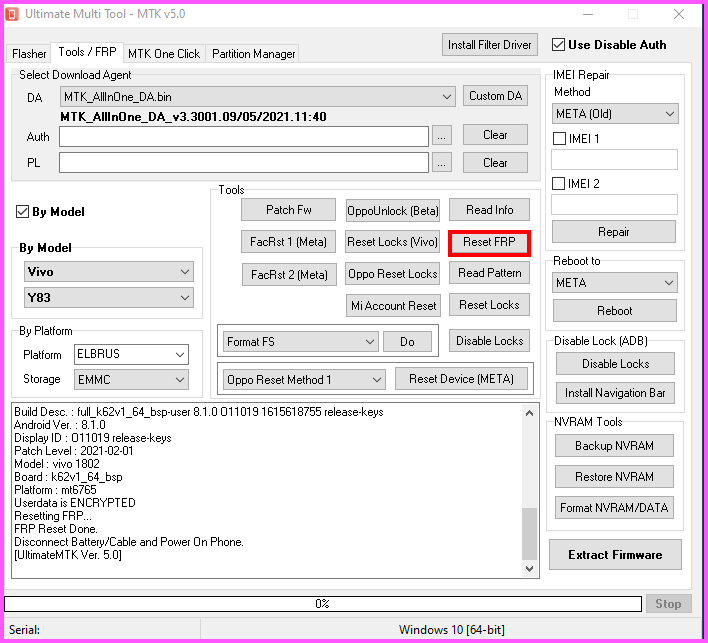Clear the Auth file field
708x643 pixels.
coord(495,135)
